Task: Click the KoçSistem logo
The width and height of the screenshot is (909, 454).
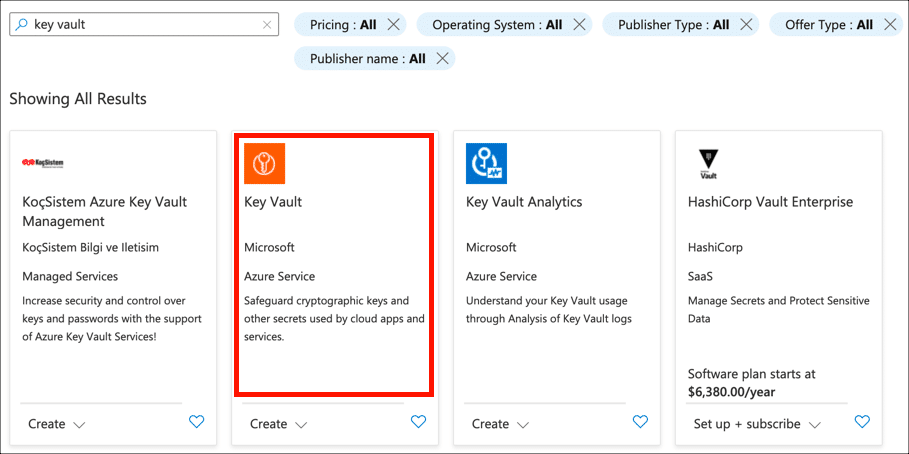Action: [x=42, y=163]
